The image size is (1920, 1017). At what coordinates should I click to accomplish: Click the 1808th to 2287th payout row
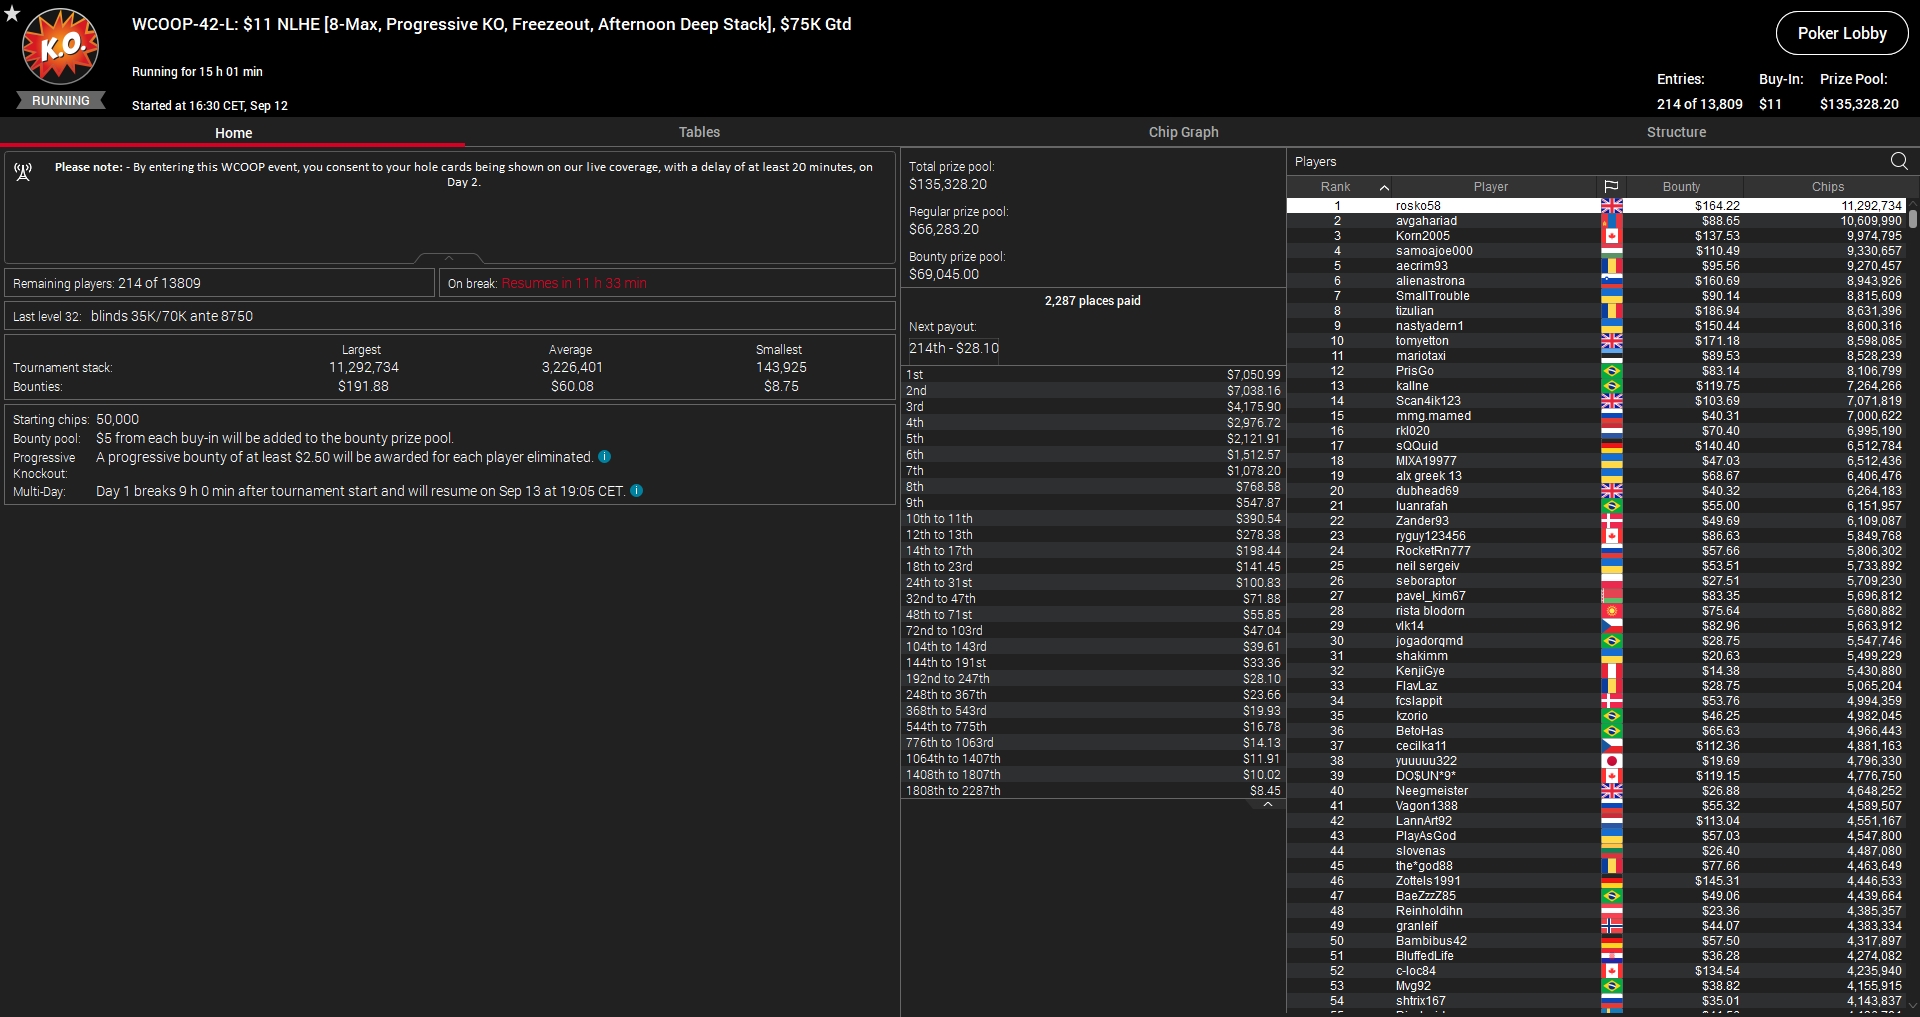[x=1093, y=791]
